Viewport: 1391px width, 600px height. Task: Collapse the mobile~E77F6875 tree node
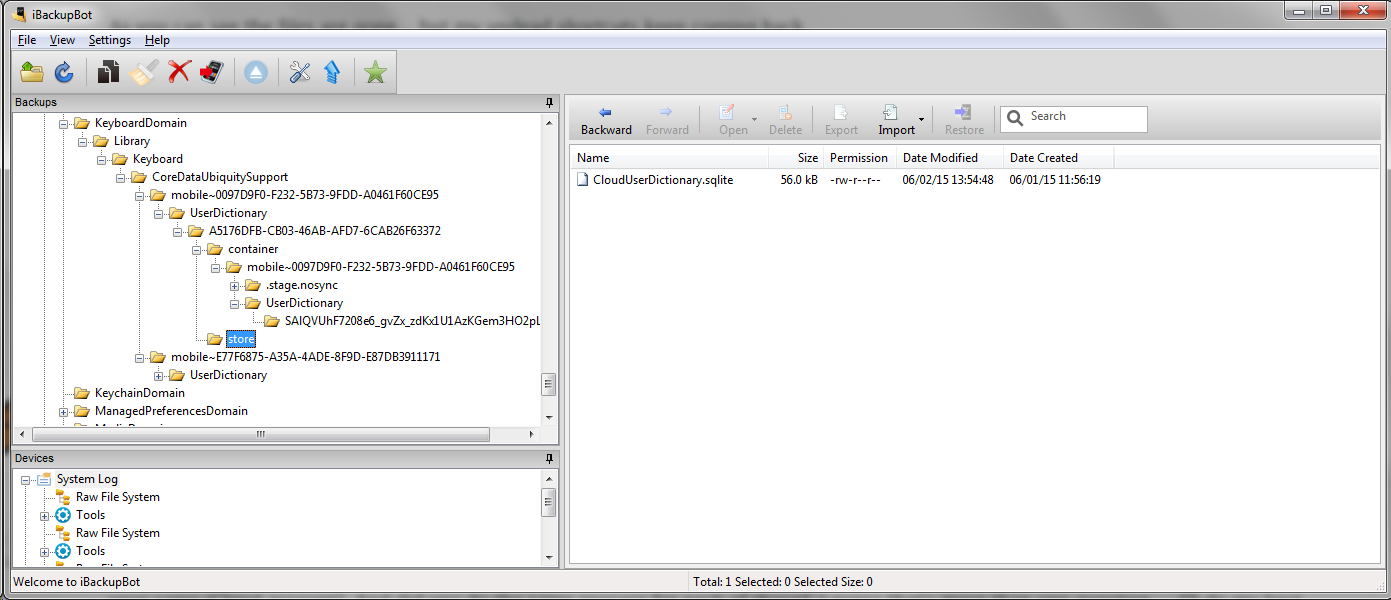coord(140,357)
